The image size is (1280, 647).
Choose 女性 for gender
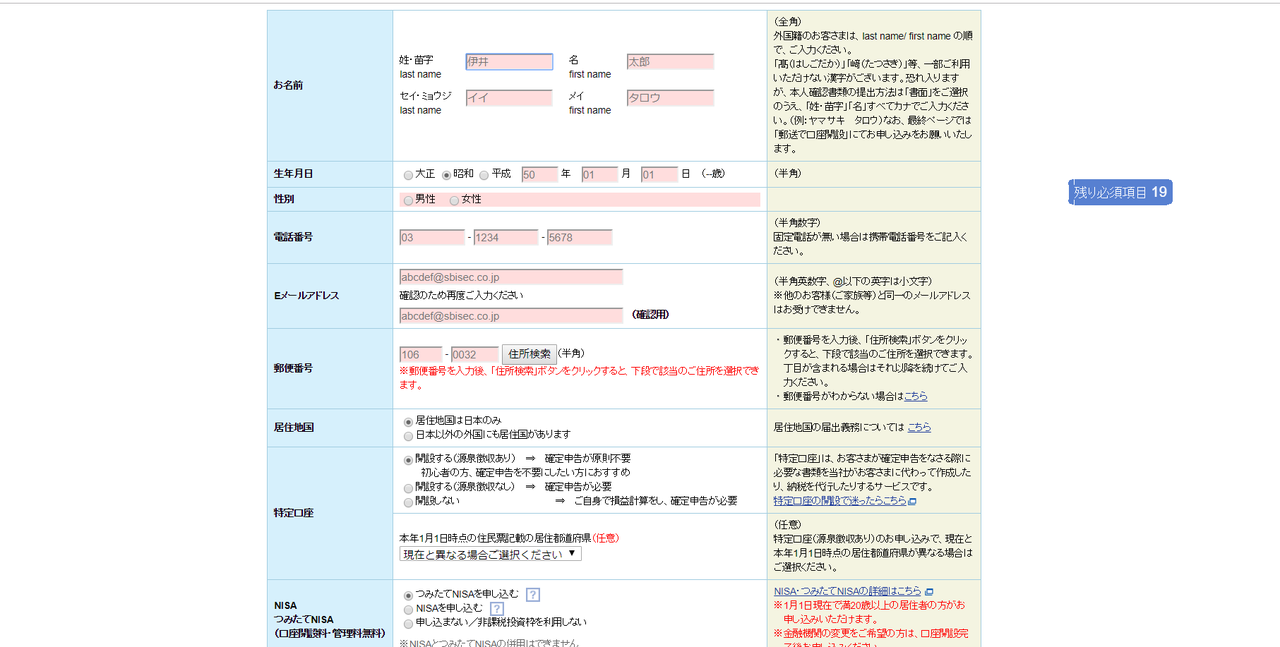pyautogui.click(x=454, y=200)
